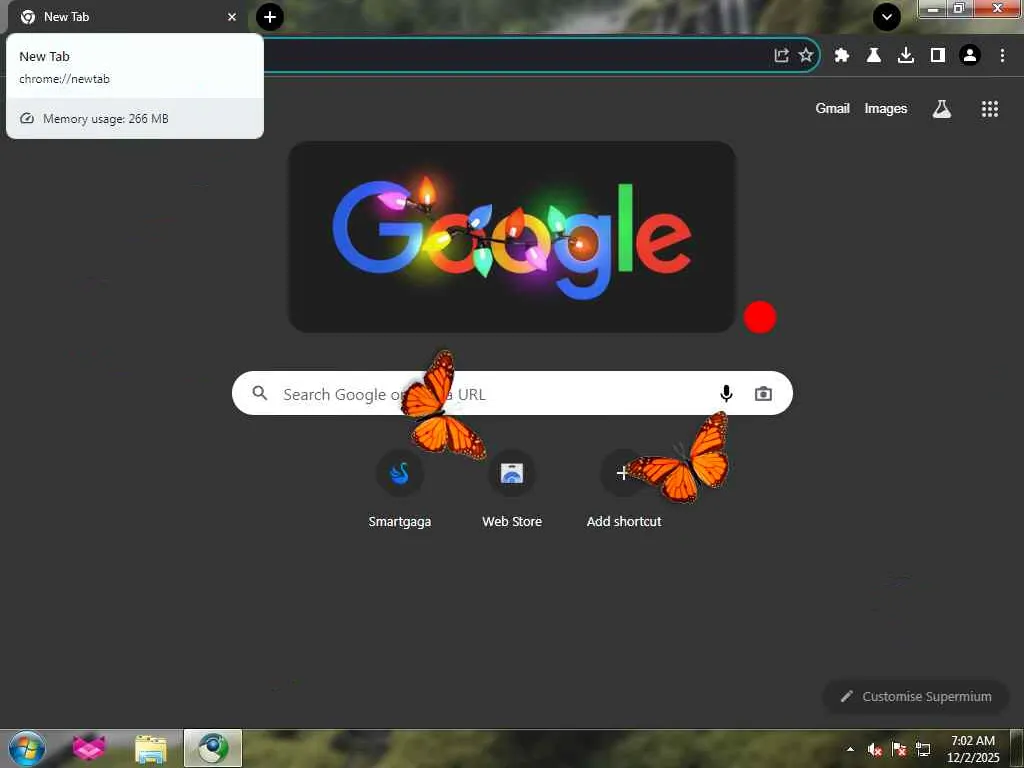
Task: Open the Images link
Action: (886, 108)
